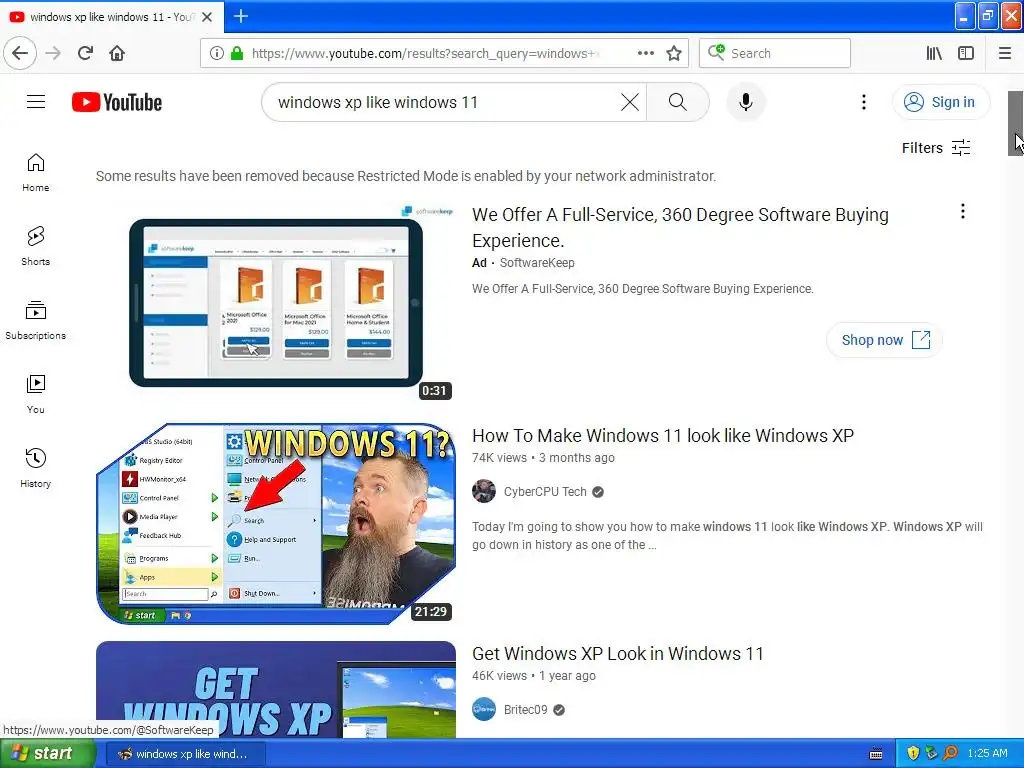Go to YouTube home via logo

point(117,103)
